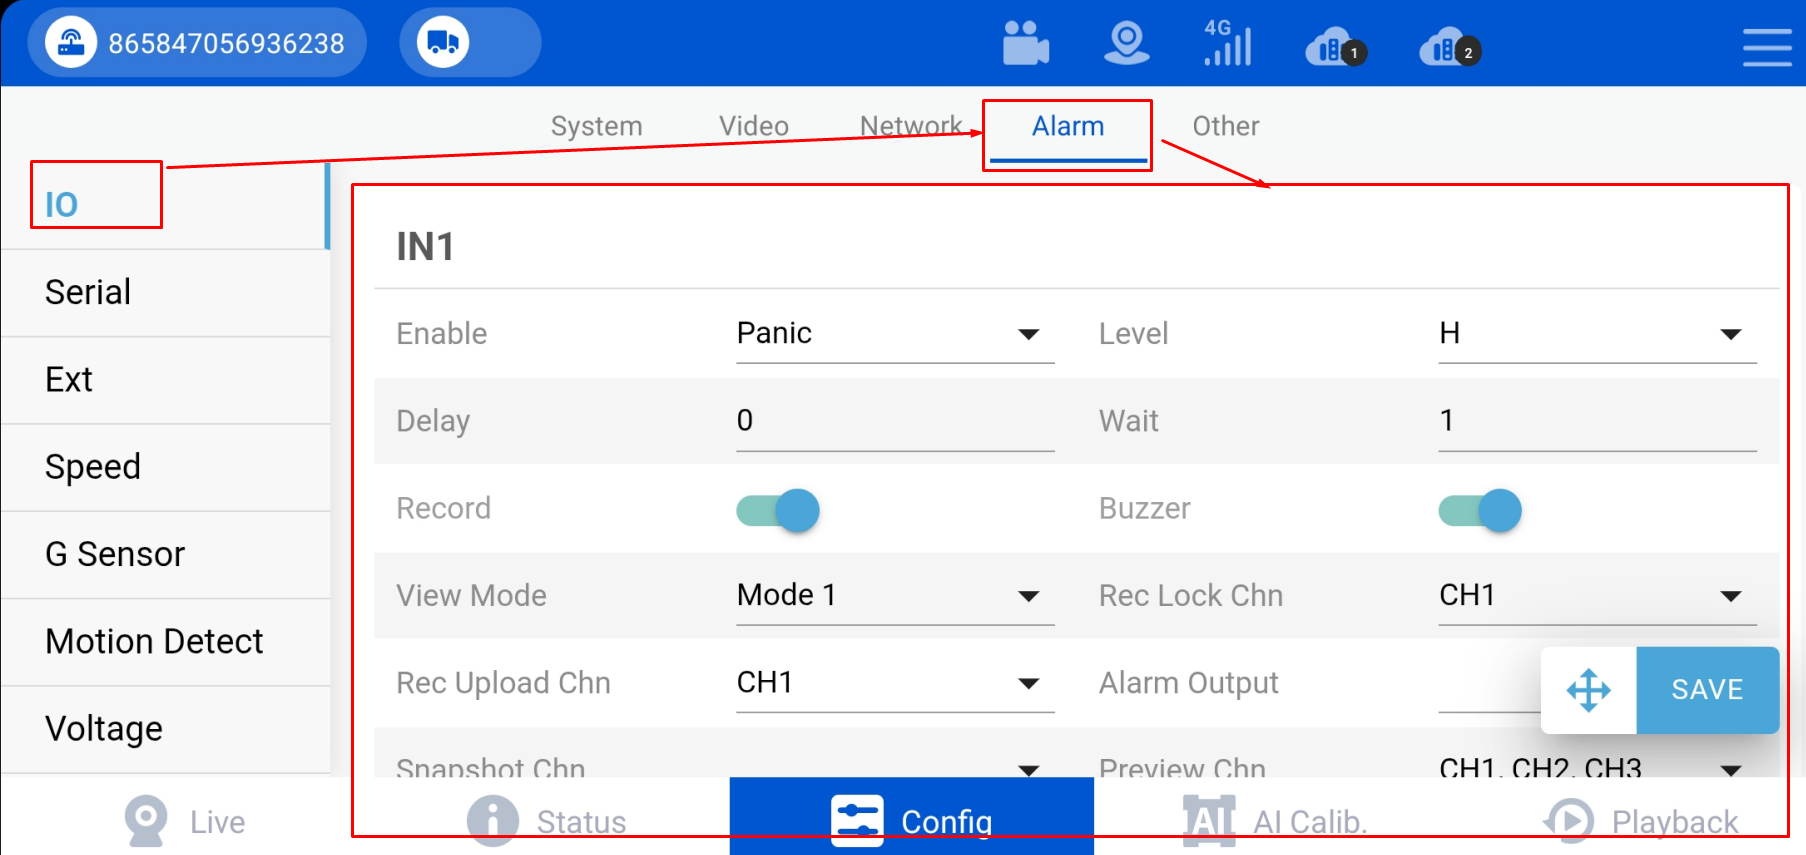Open the hamburger menu icon

coord(1767,47)
